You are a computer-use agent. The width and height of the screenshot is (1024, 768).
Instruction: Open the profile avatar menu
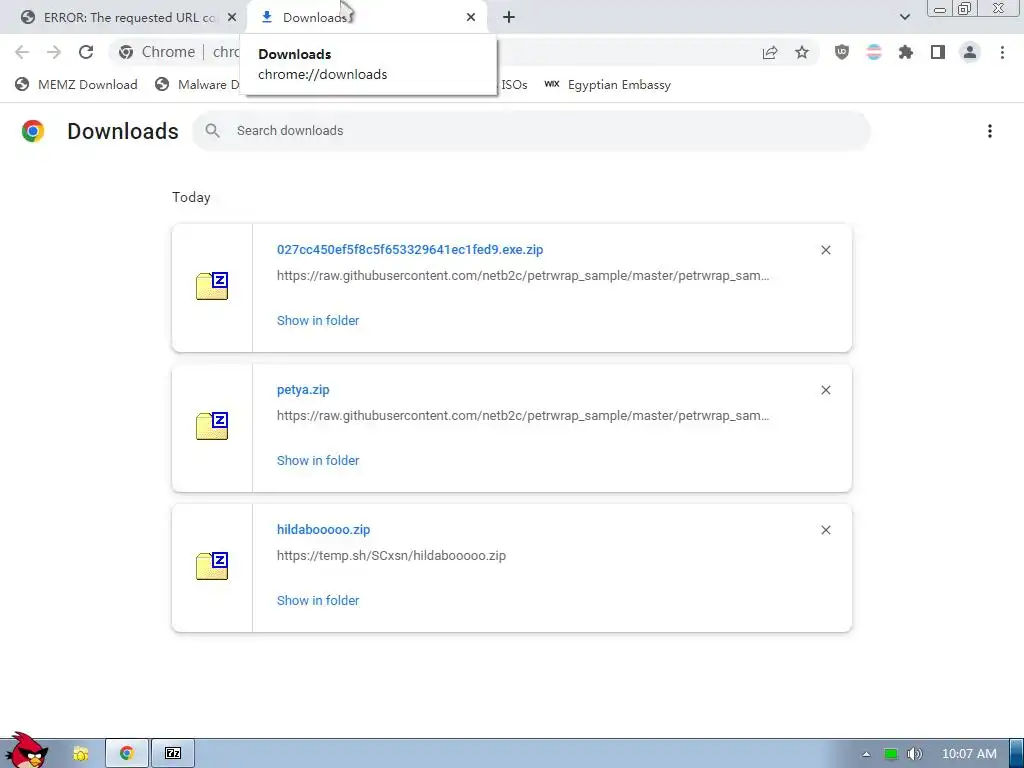pos(970,52)
